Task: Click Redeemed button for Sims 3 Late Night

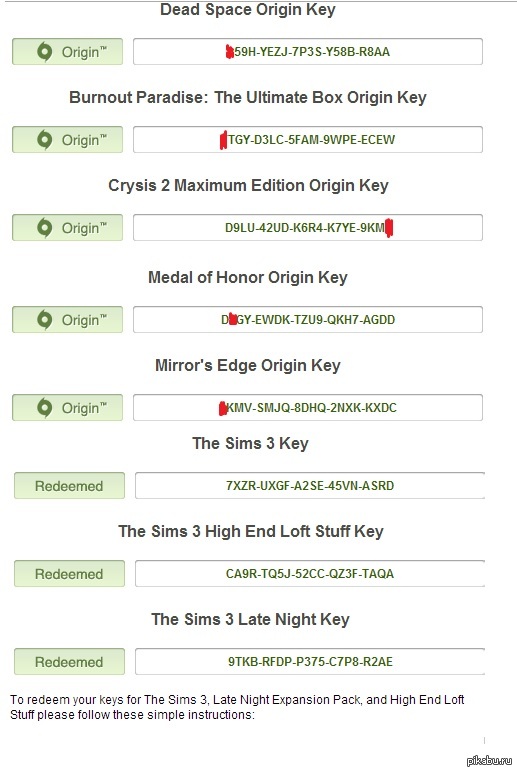Action: point(69,662)
